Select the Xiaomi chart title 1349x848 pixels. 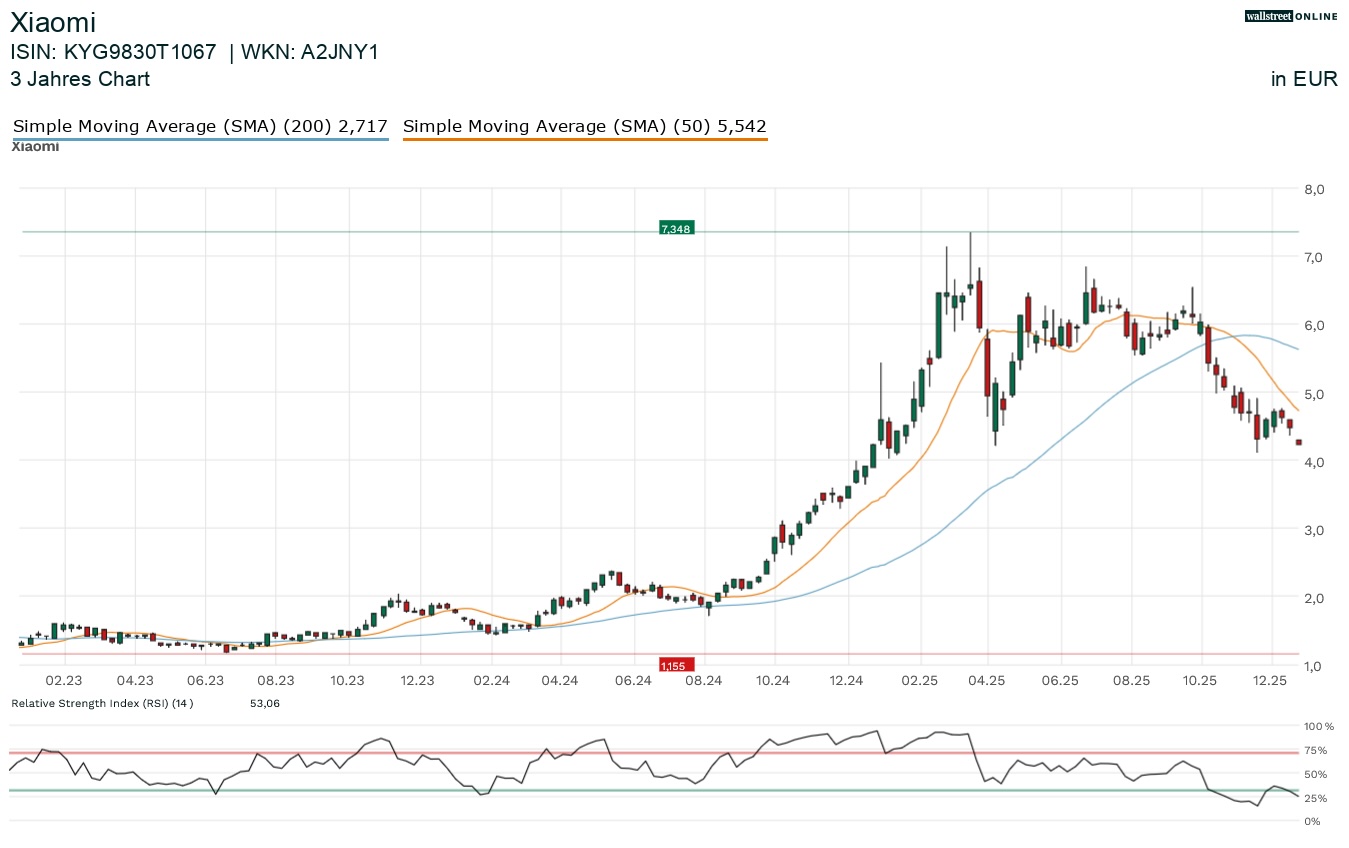coord(53,22)
